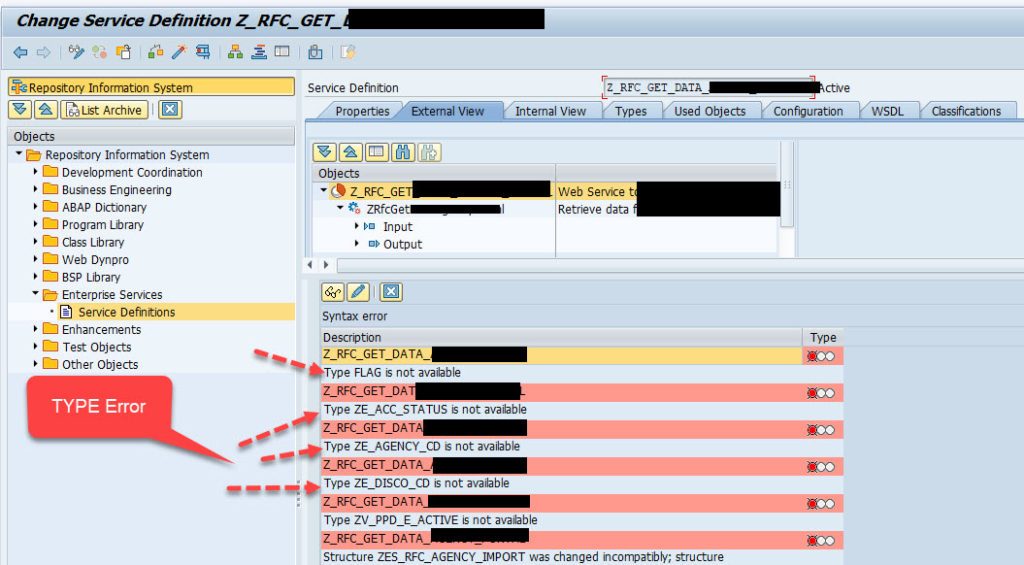Click the List Archive button
This screenshot has width=1024, height=565.
pos(104,110)
